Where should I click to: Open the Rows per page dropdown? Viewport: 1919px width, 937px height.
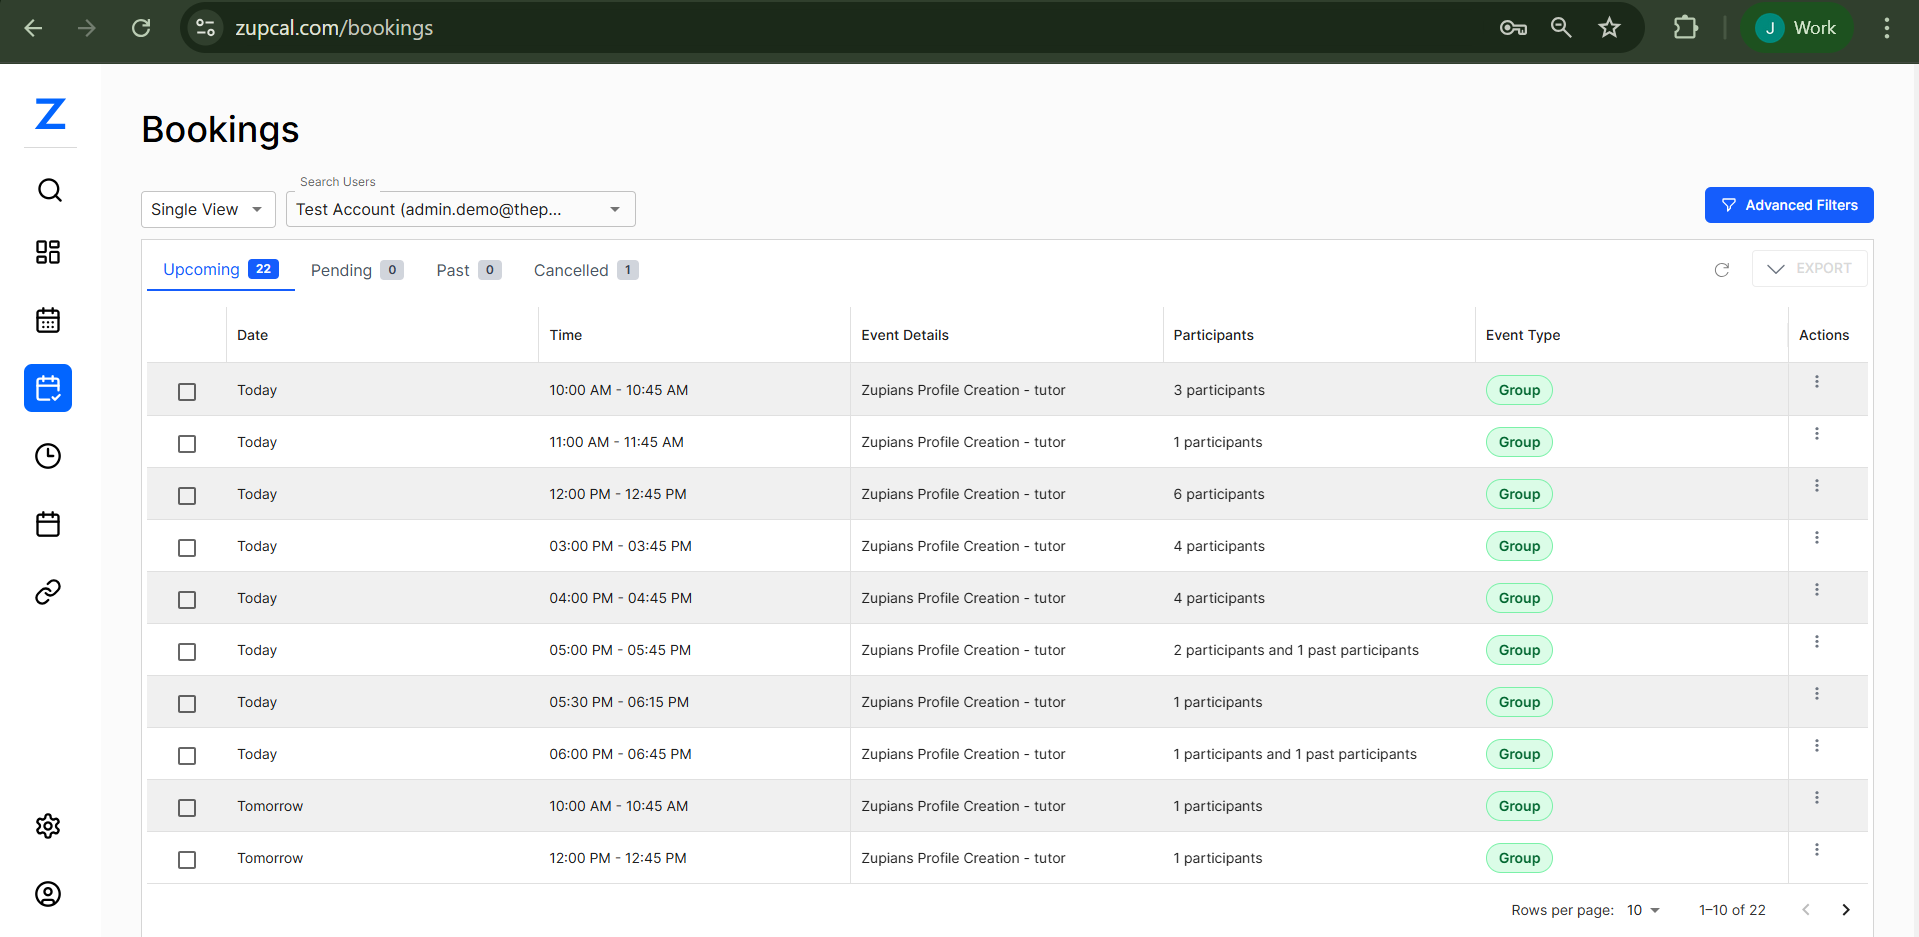[1641, 910]
